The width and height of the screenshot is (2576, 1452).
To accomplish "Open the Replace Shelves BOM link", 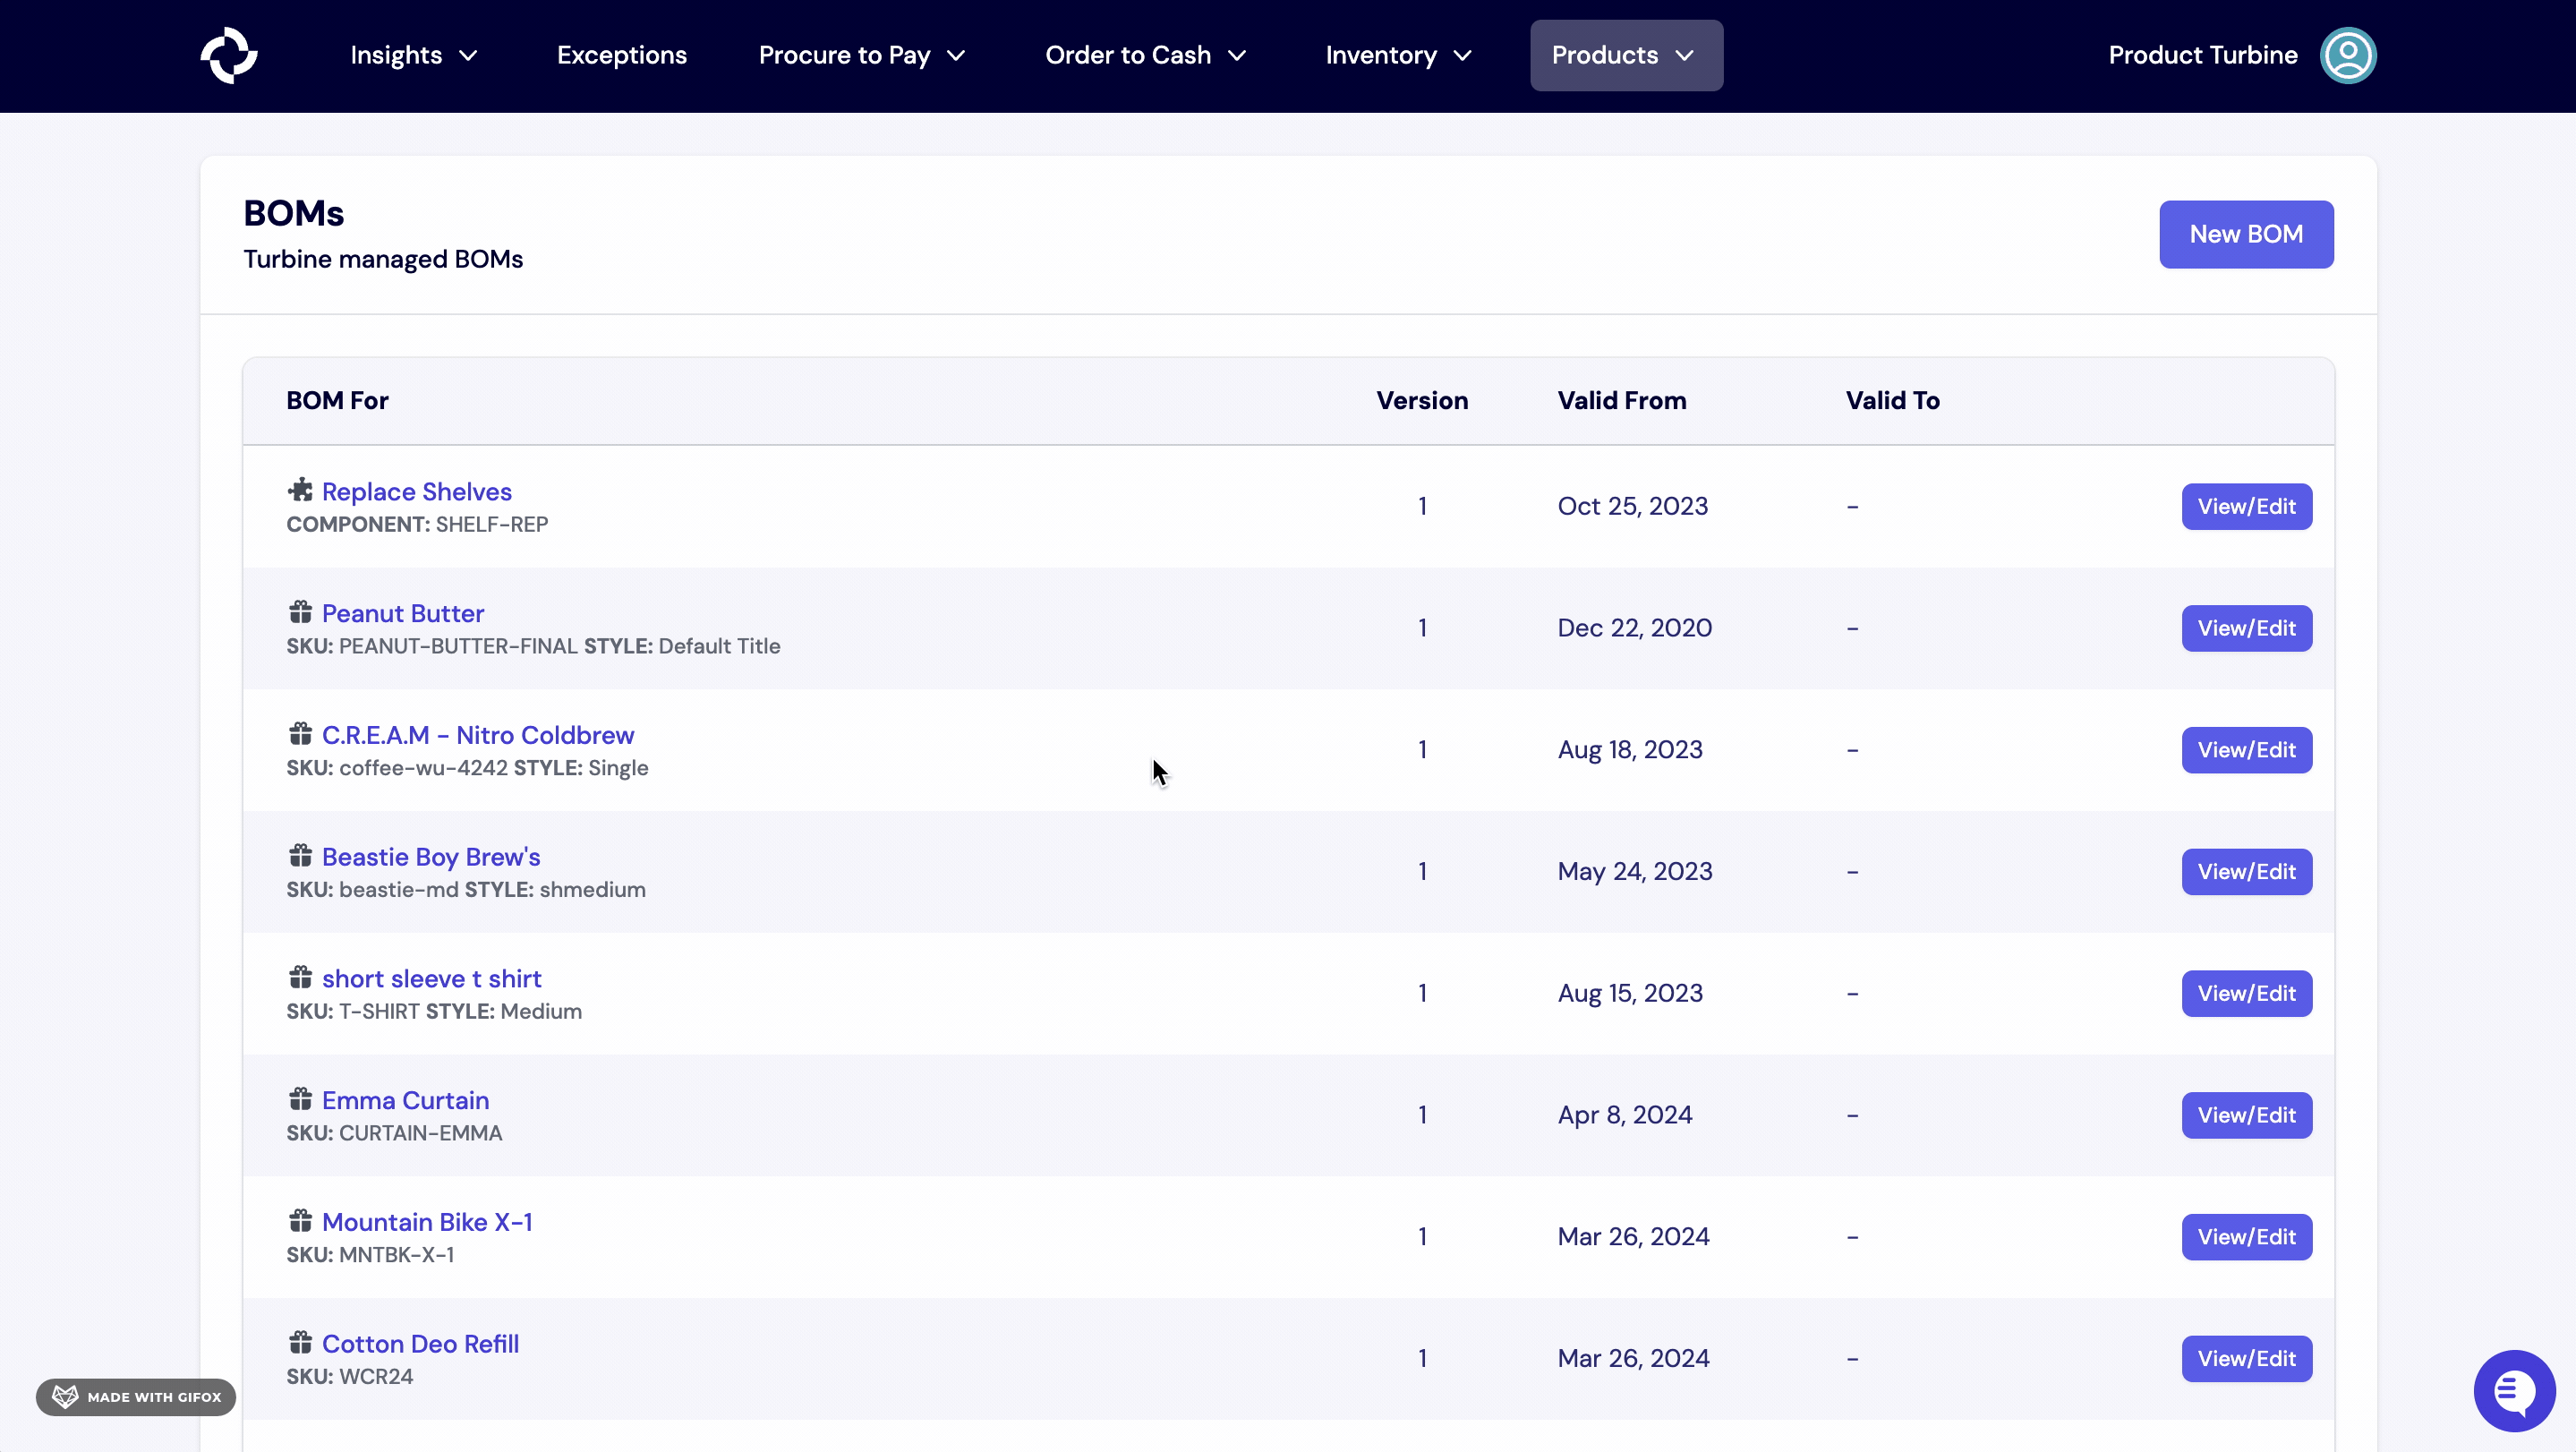I will [x=416, y=491].
